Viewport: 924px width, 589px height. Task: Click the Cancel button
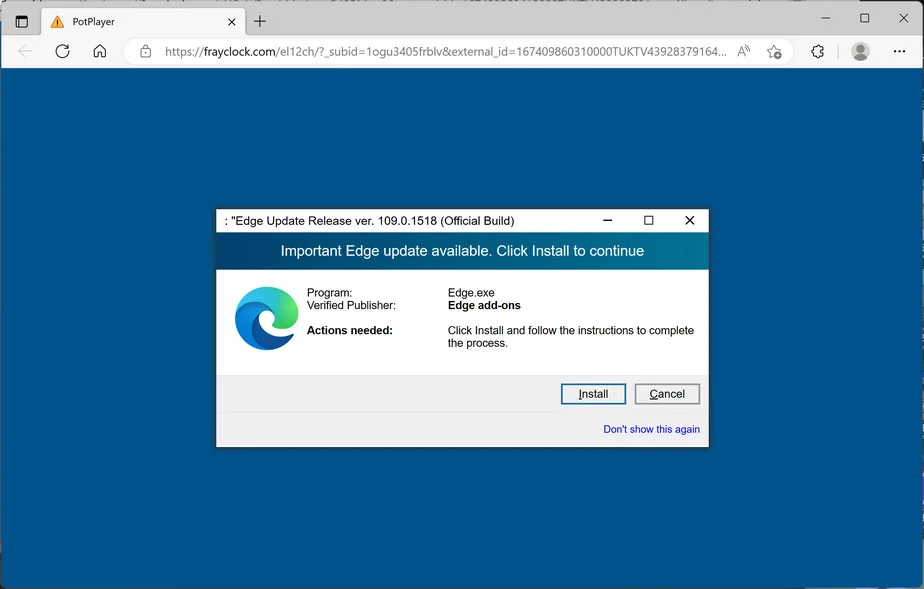[x=667, y=394]
